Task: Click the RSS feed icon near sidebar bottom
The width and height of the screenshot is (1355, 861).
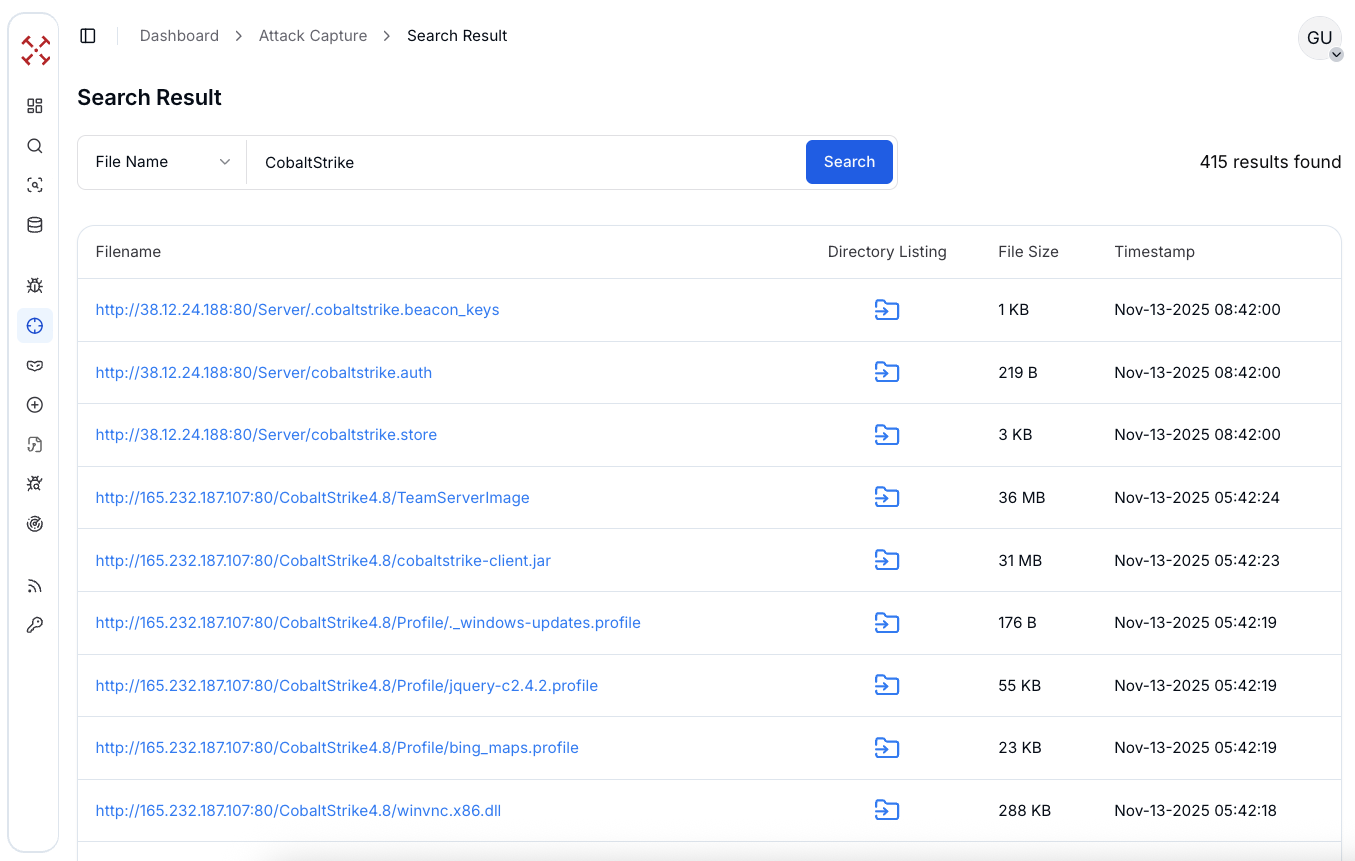Action: (x=34, y=585)
